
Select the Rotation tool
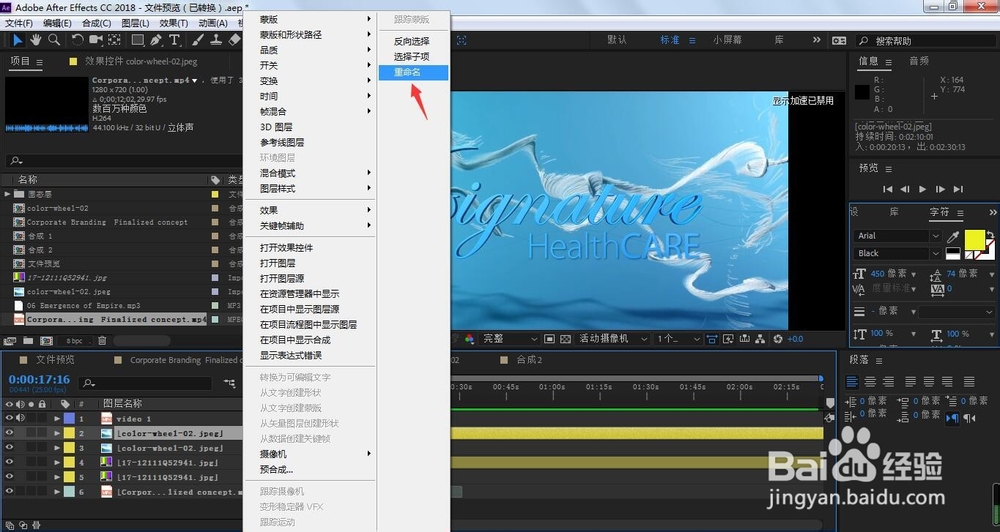click(x=77, y=40)
